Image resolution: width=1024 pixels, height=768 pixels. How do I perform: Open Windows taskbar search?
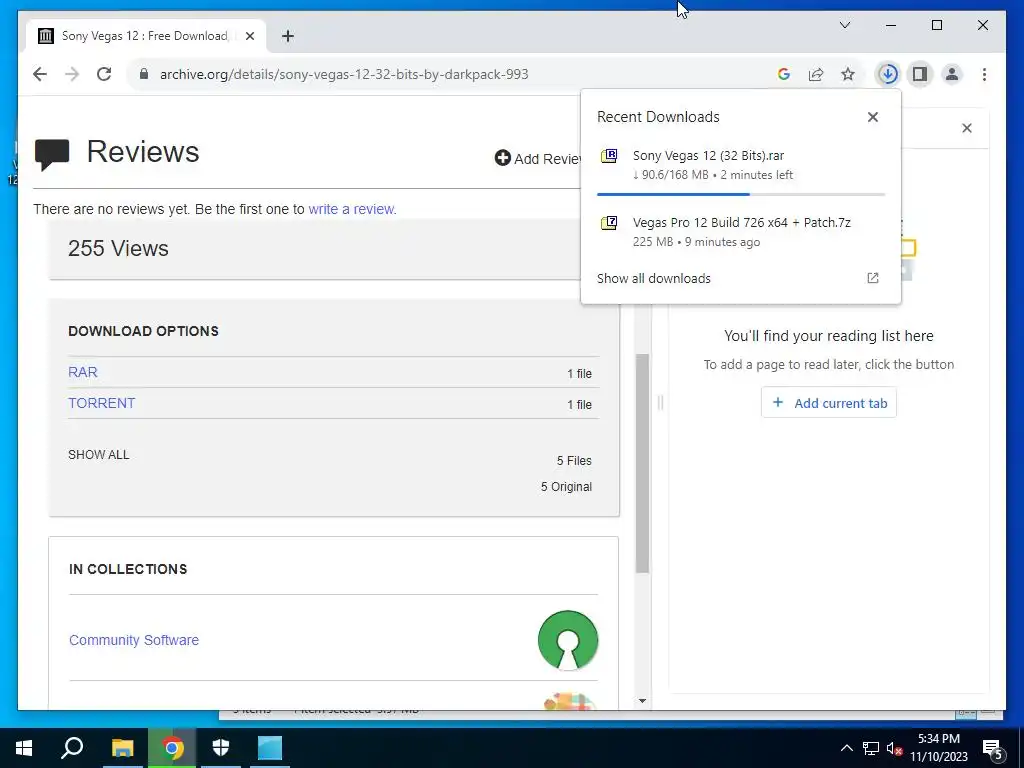click(72, 748)
